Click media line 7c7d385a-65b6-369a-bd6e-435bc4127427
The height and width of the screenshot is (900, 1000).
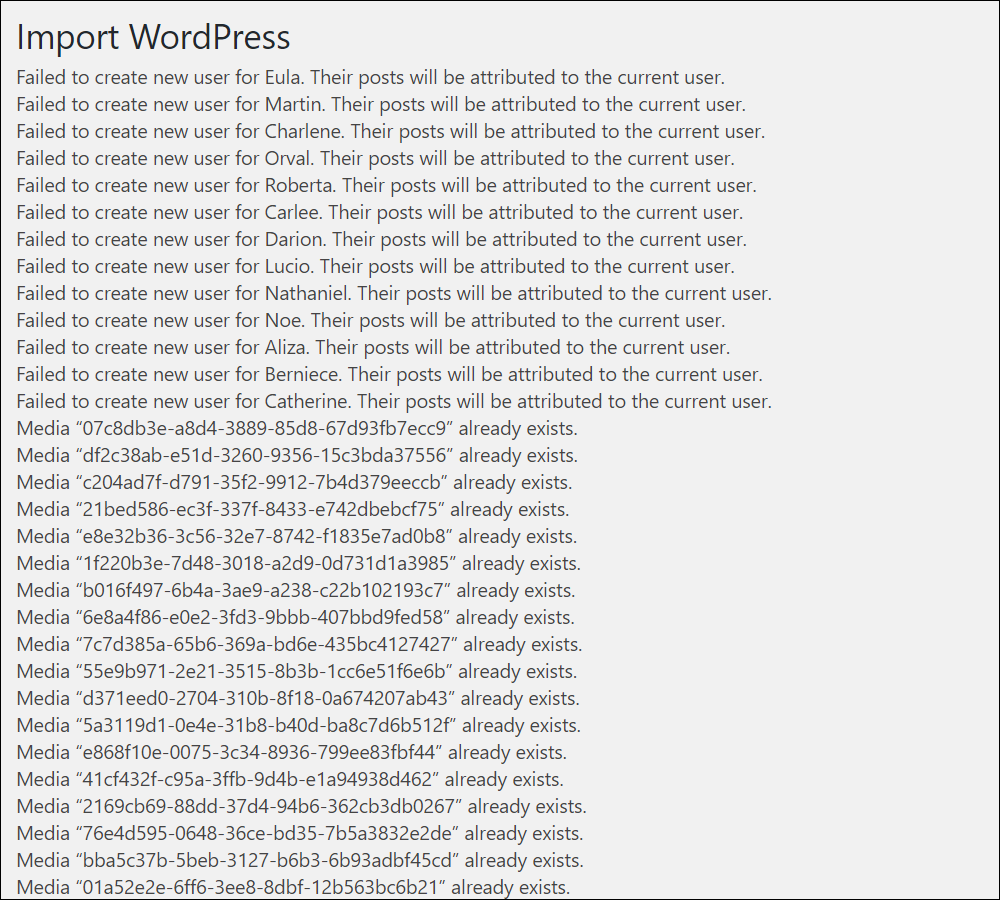point(300,644)
